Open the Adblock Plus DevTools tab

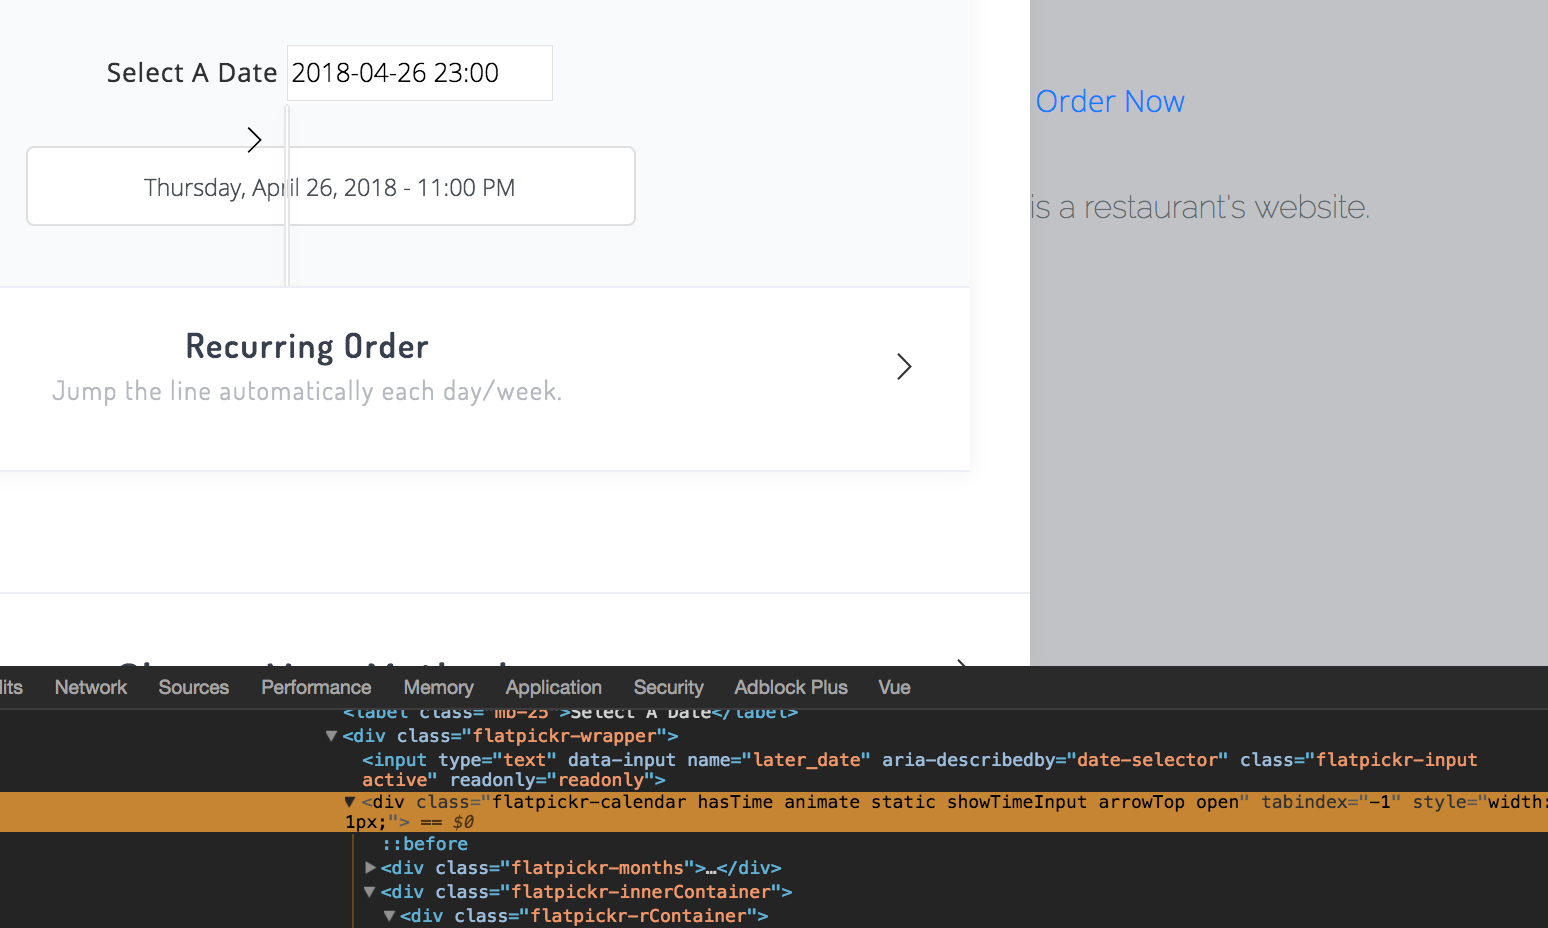tap(790, 687)
